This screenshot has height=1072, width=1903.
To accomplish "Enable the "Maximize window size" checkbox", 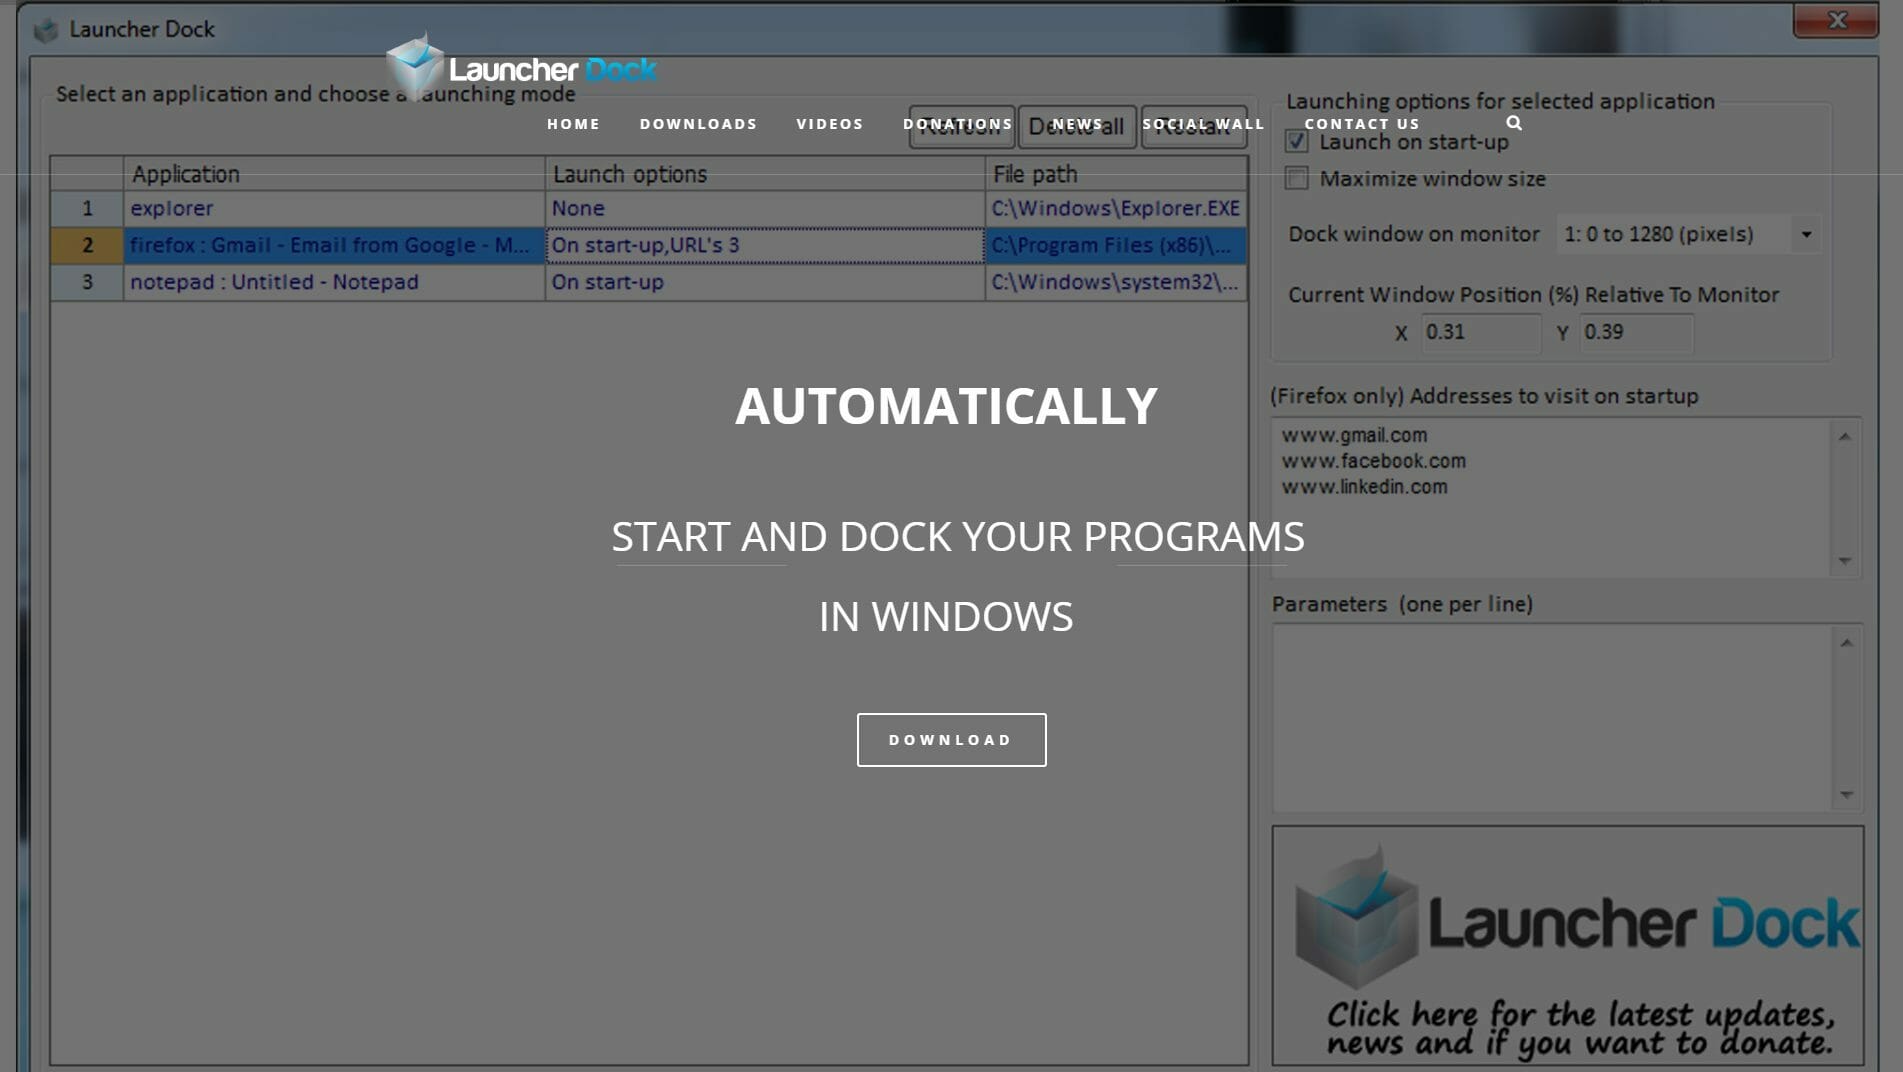I will pos(1296,178).
